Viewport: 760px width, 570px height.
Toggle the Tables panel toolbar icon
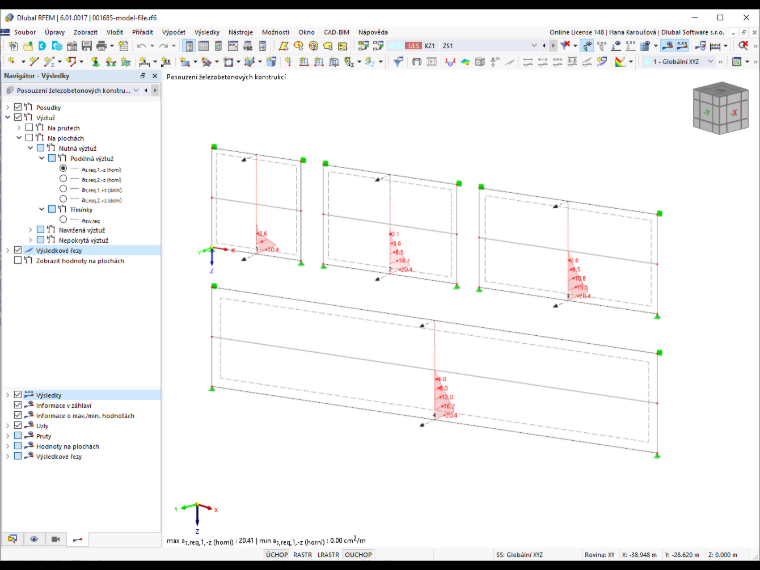click(204, 46)
